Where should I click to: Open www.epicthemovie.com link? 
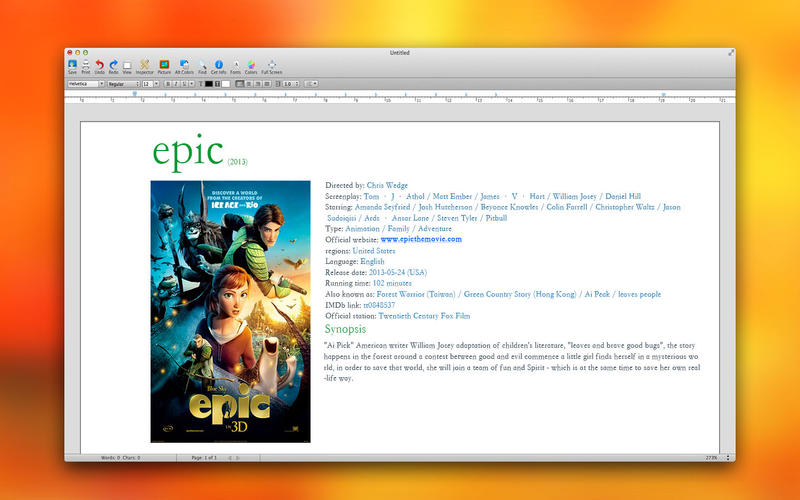(x=421, y=239)
